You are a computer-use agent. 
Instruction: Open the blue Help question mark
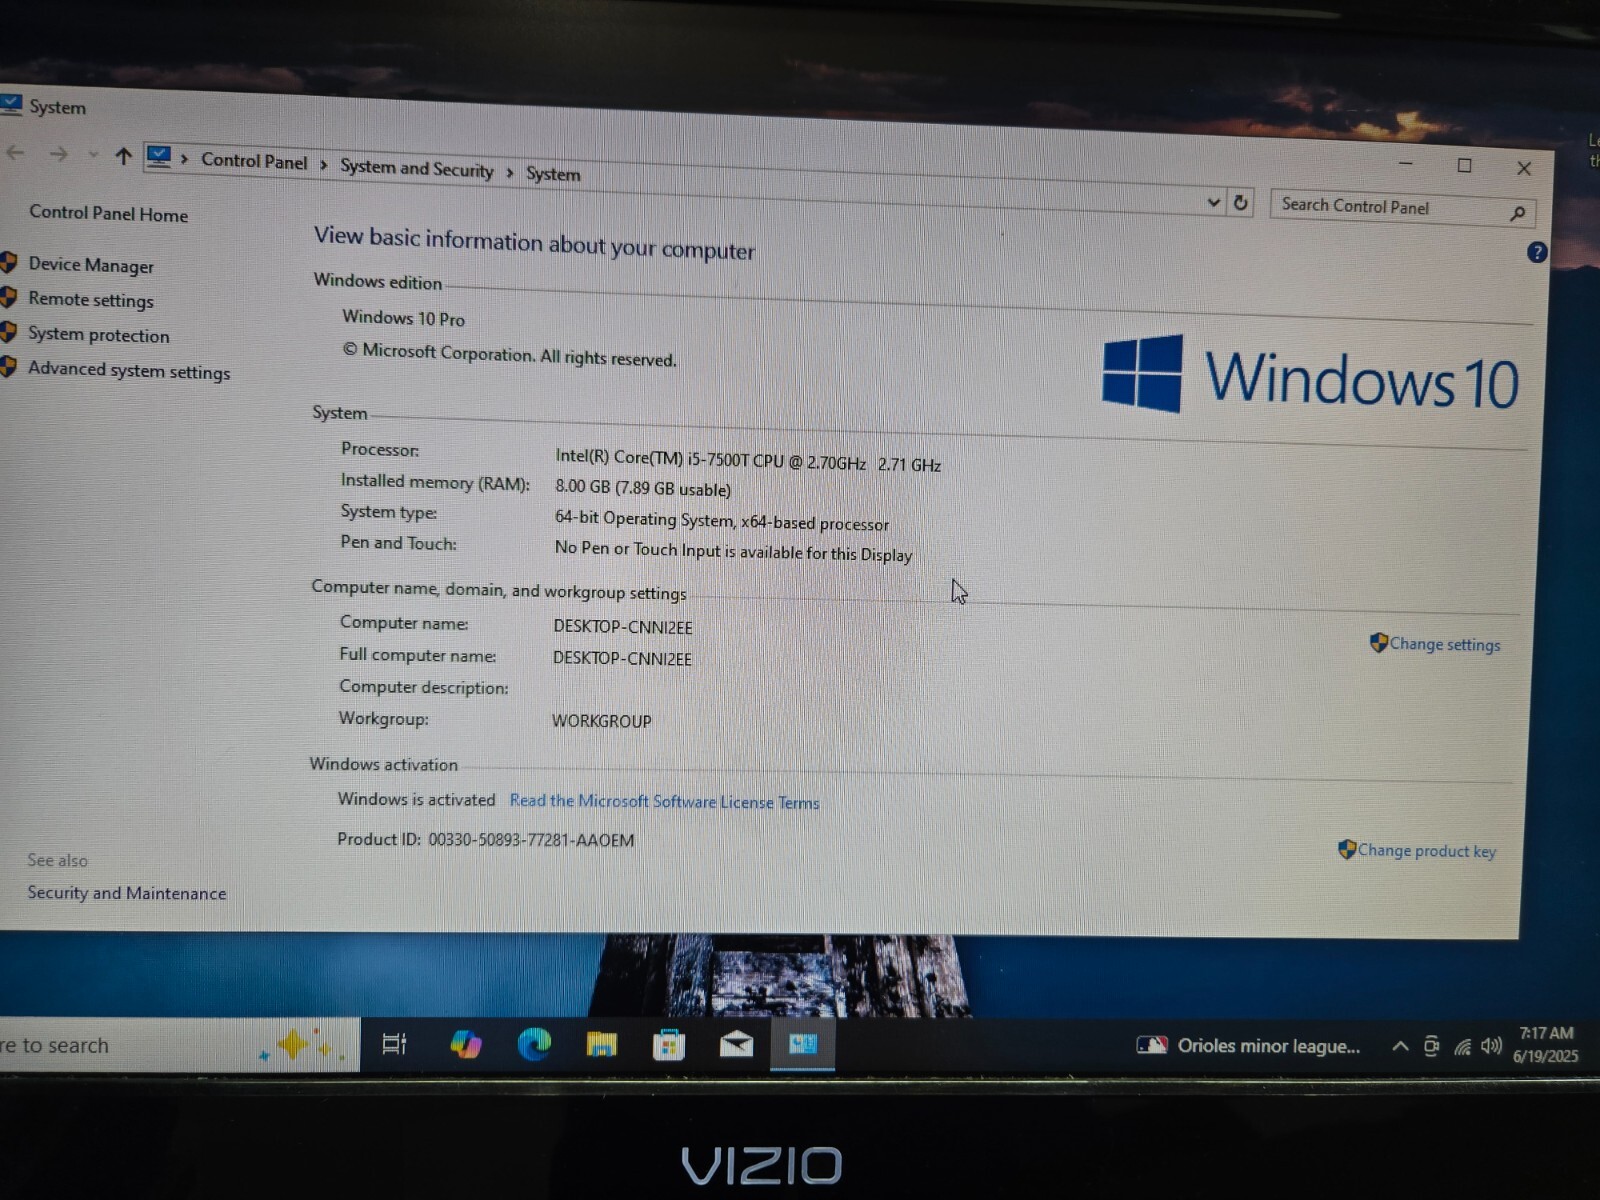click(x=1537, y=252)
